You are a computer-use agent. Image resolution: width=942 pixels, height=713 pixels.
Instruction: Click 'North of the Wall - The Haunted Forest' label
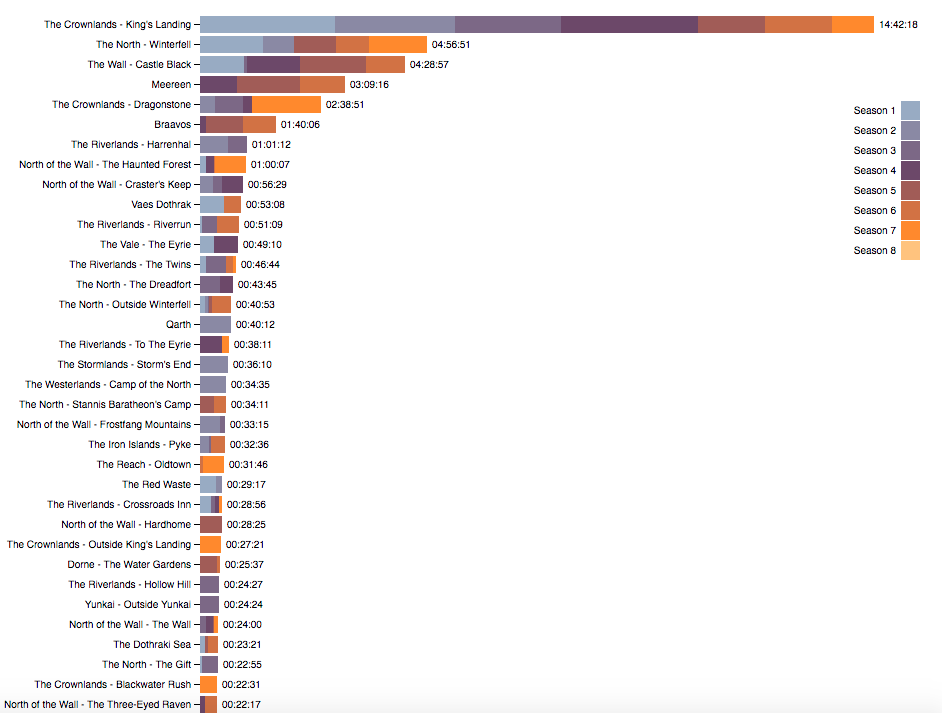tap(105, 165)
